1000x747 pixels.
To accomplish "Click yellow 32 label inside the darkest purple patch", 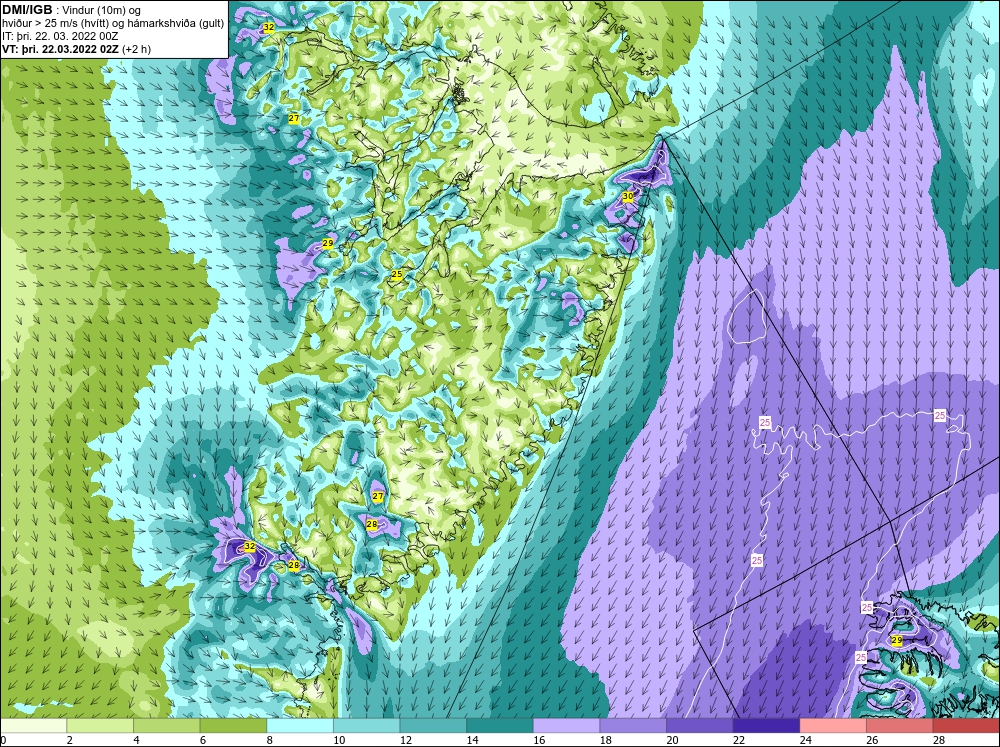I will (x=249, y=547).
